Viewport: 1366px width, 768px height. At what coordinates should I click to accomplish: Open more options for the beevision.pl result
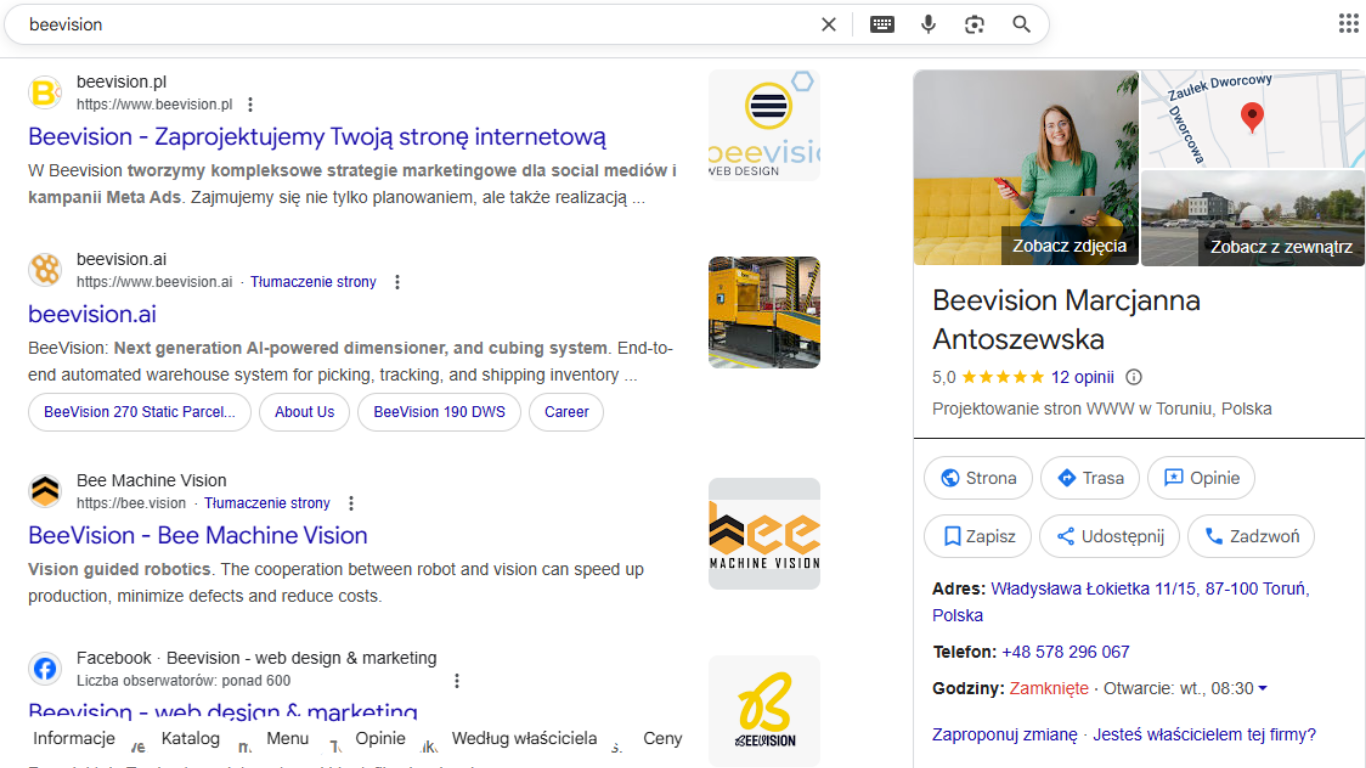tap(250, 104)
